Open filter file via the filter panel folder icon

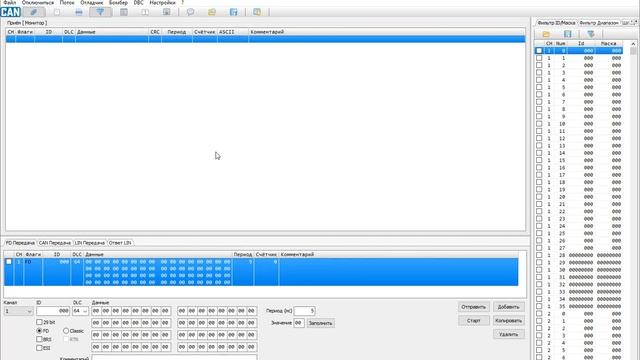point(546,34)
